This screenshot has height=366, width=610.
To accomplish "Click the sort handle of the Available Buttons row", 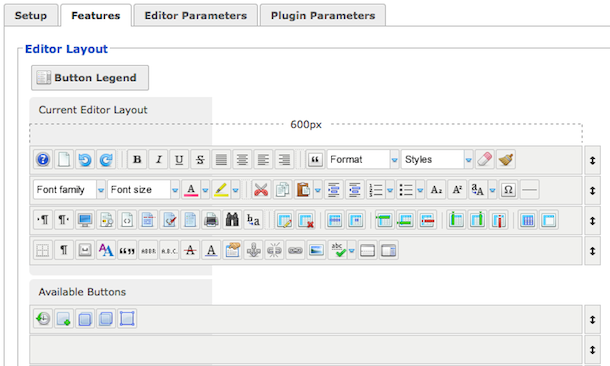I will click(592, 320).
